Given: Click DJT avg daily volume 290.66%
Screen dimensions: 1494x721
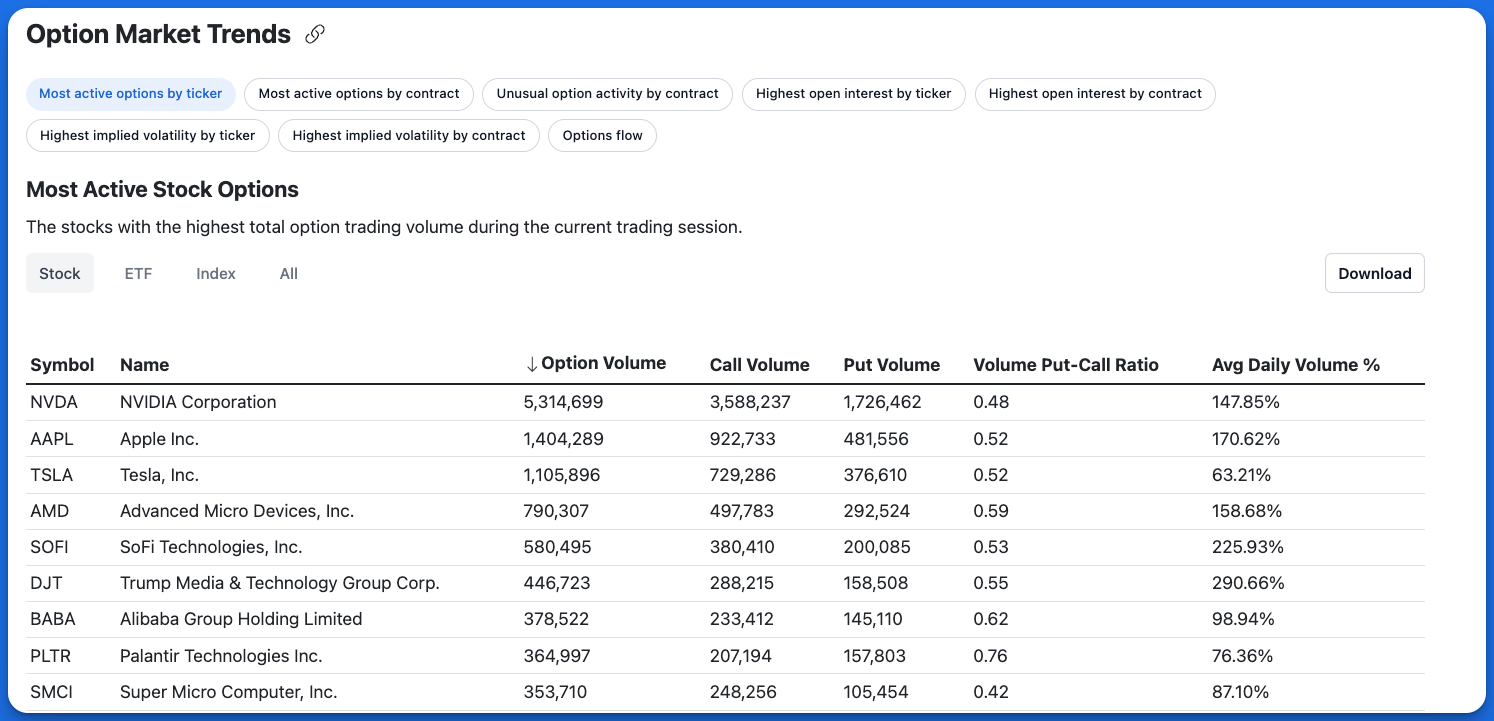Looking at the screenshot, I should pos(1248,583).
